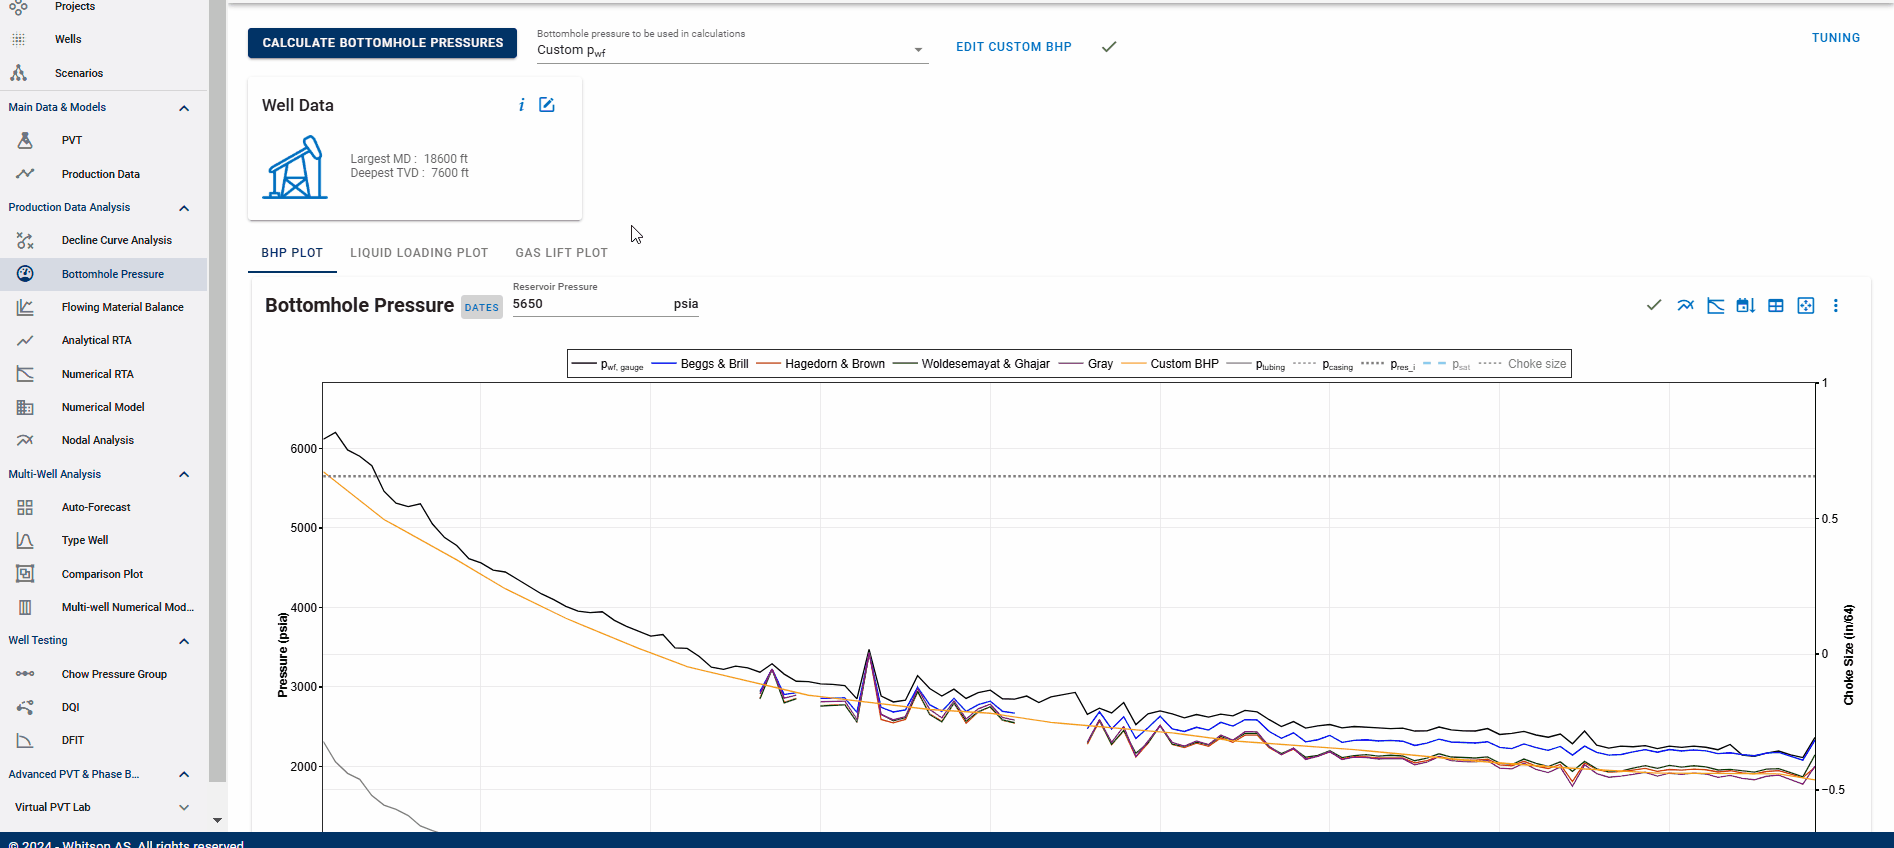The height and width of the screenshot is (848, 1894).
Task: Open the Wells sidebar icon
Action: click(18, 39)
